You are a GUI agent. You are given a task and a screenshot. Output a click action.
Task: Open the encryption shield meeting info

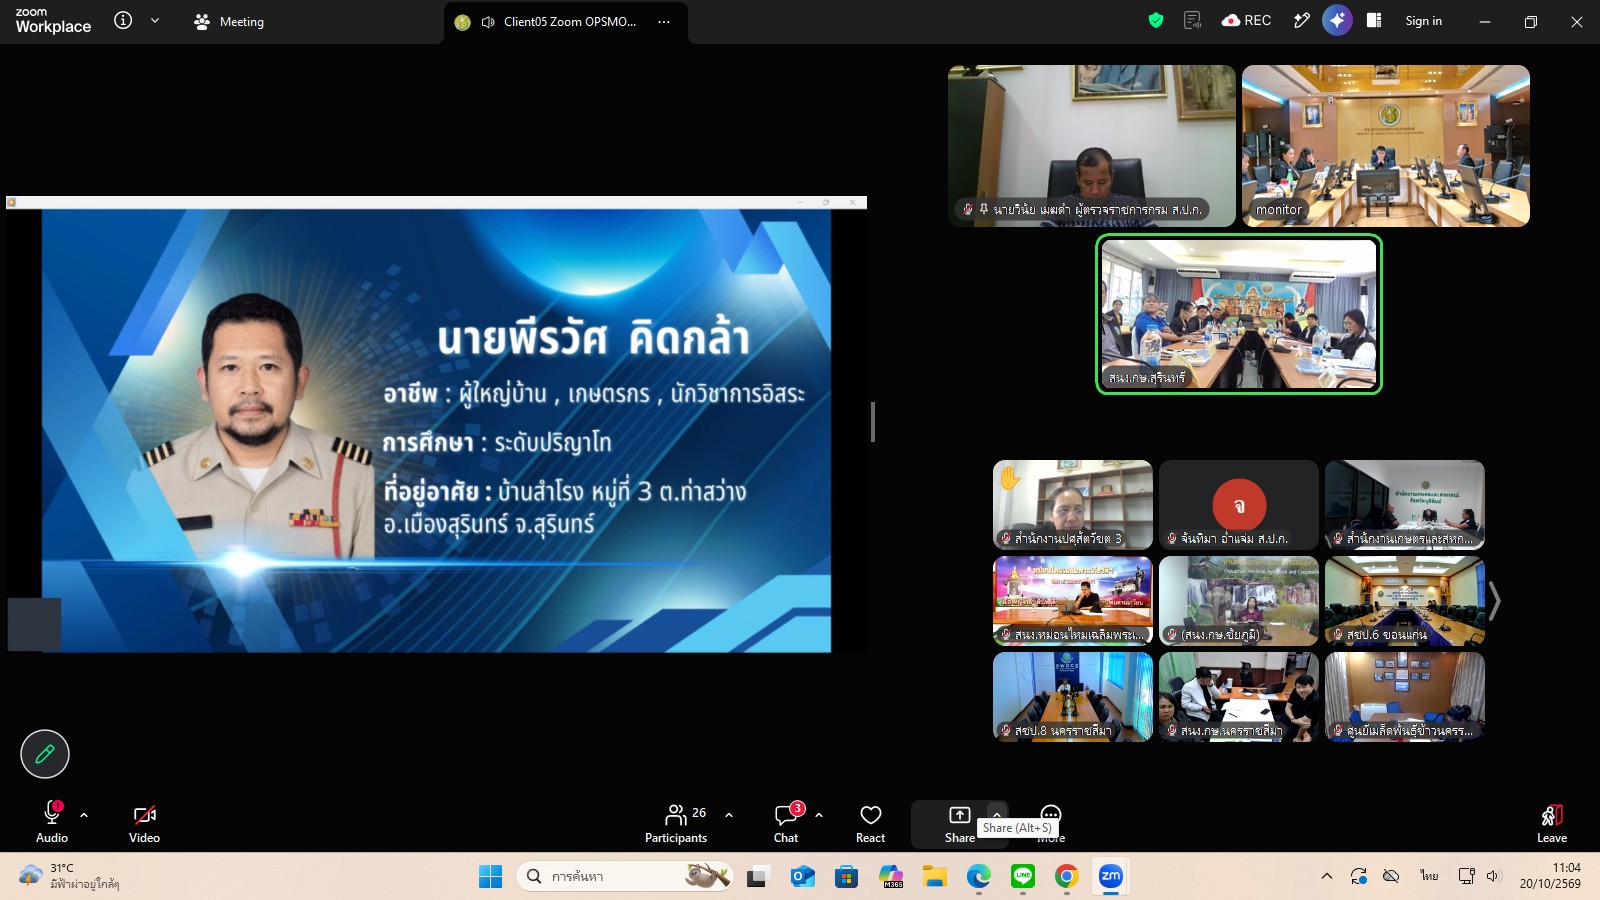click(1156, 20)
